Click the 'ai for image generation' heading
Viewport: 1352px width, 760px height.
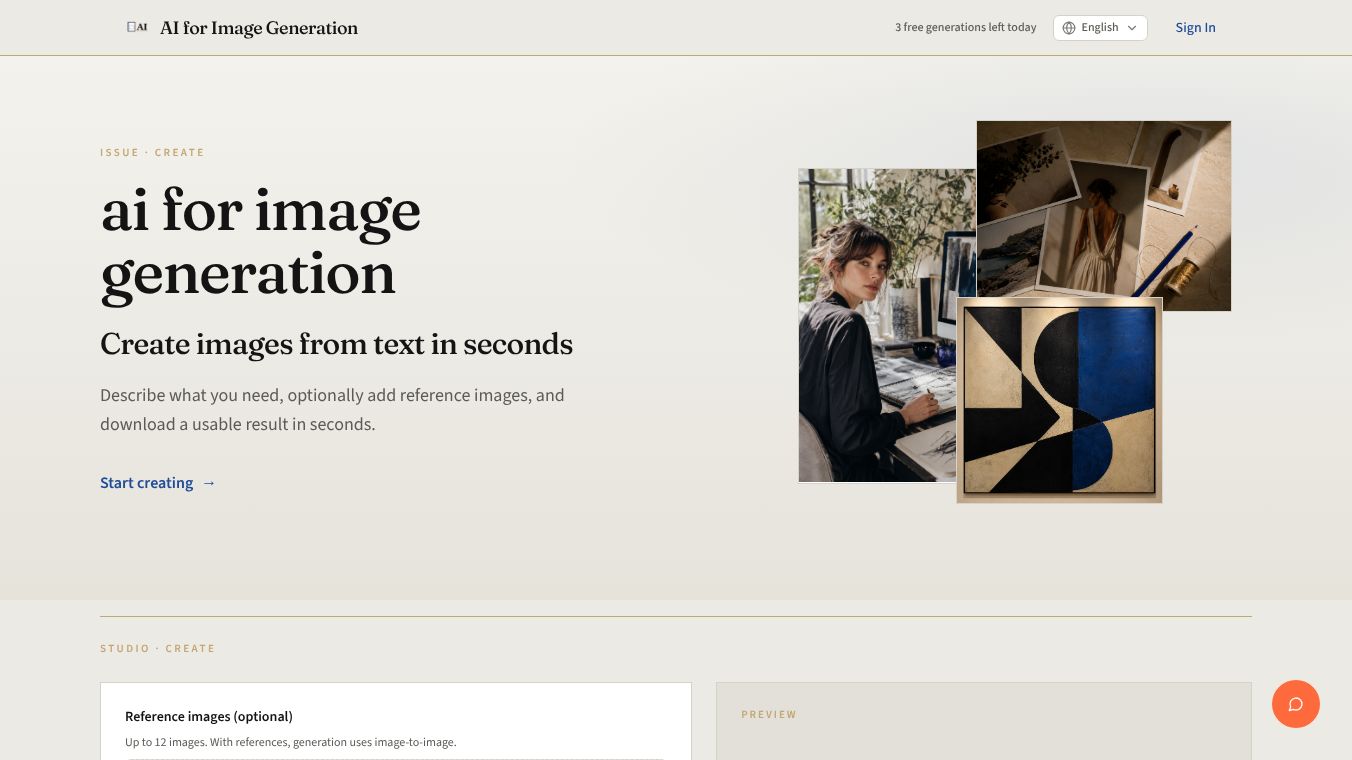(x=261, y=243)
